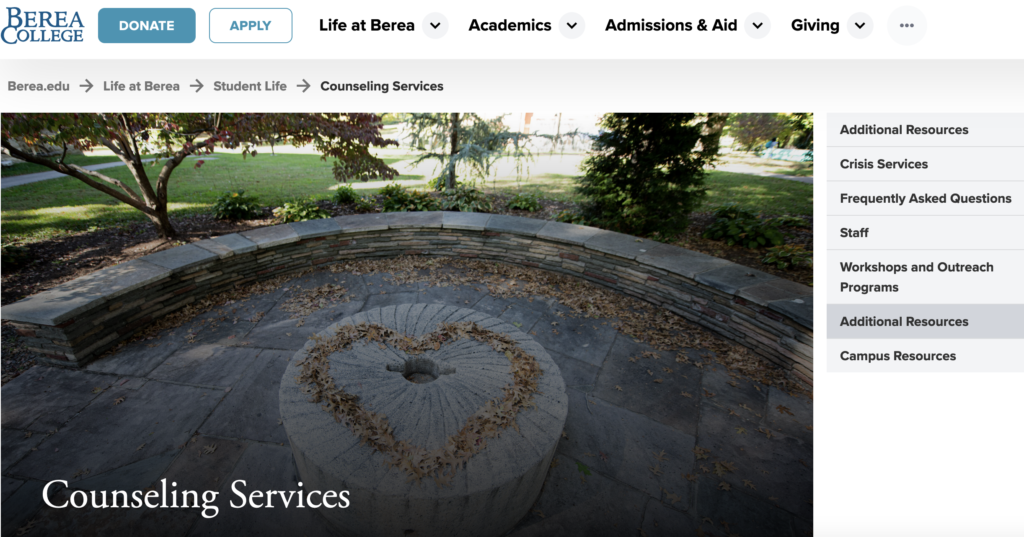Image resolution: width=1024 pixels, height=537 pixels.
Task: Go to Student Life breadcrumb
Action: point(249,86)
